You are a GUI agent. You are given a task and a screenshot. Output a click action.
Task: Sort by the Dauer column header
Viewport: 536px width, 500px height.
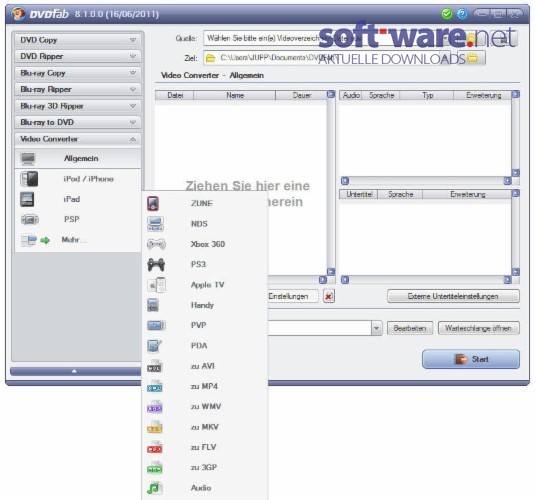tap(302, 95)
